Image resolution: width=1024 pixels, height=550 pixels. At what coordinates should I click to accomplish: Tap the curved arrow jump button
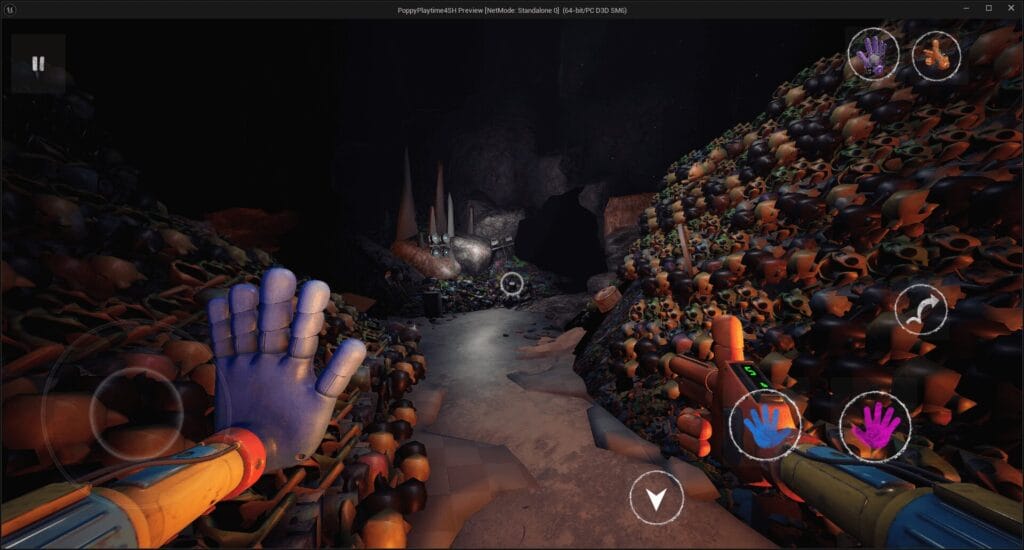(x=920, y=309)
